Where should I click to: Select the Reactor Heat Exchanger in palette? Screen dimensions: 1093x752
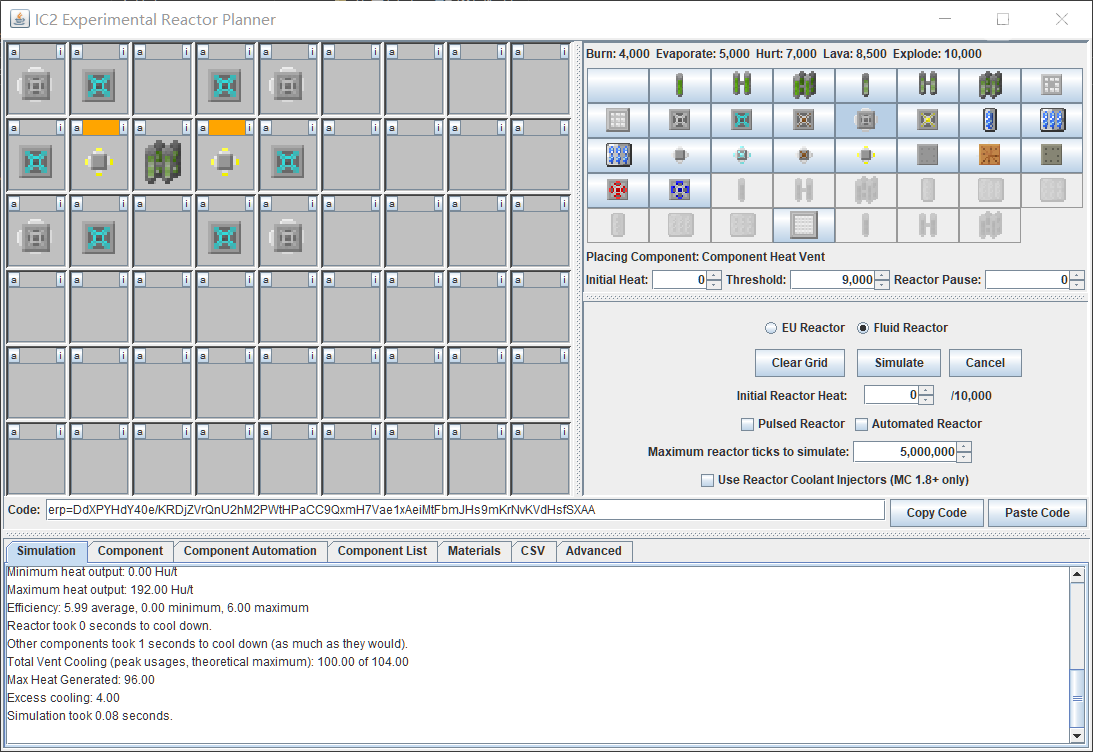[x=804, y=155]
